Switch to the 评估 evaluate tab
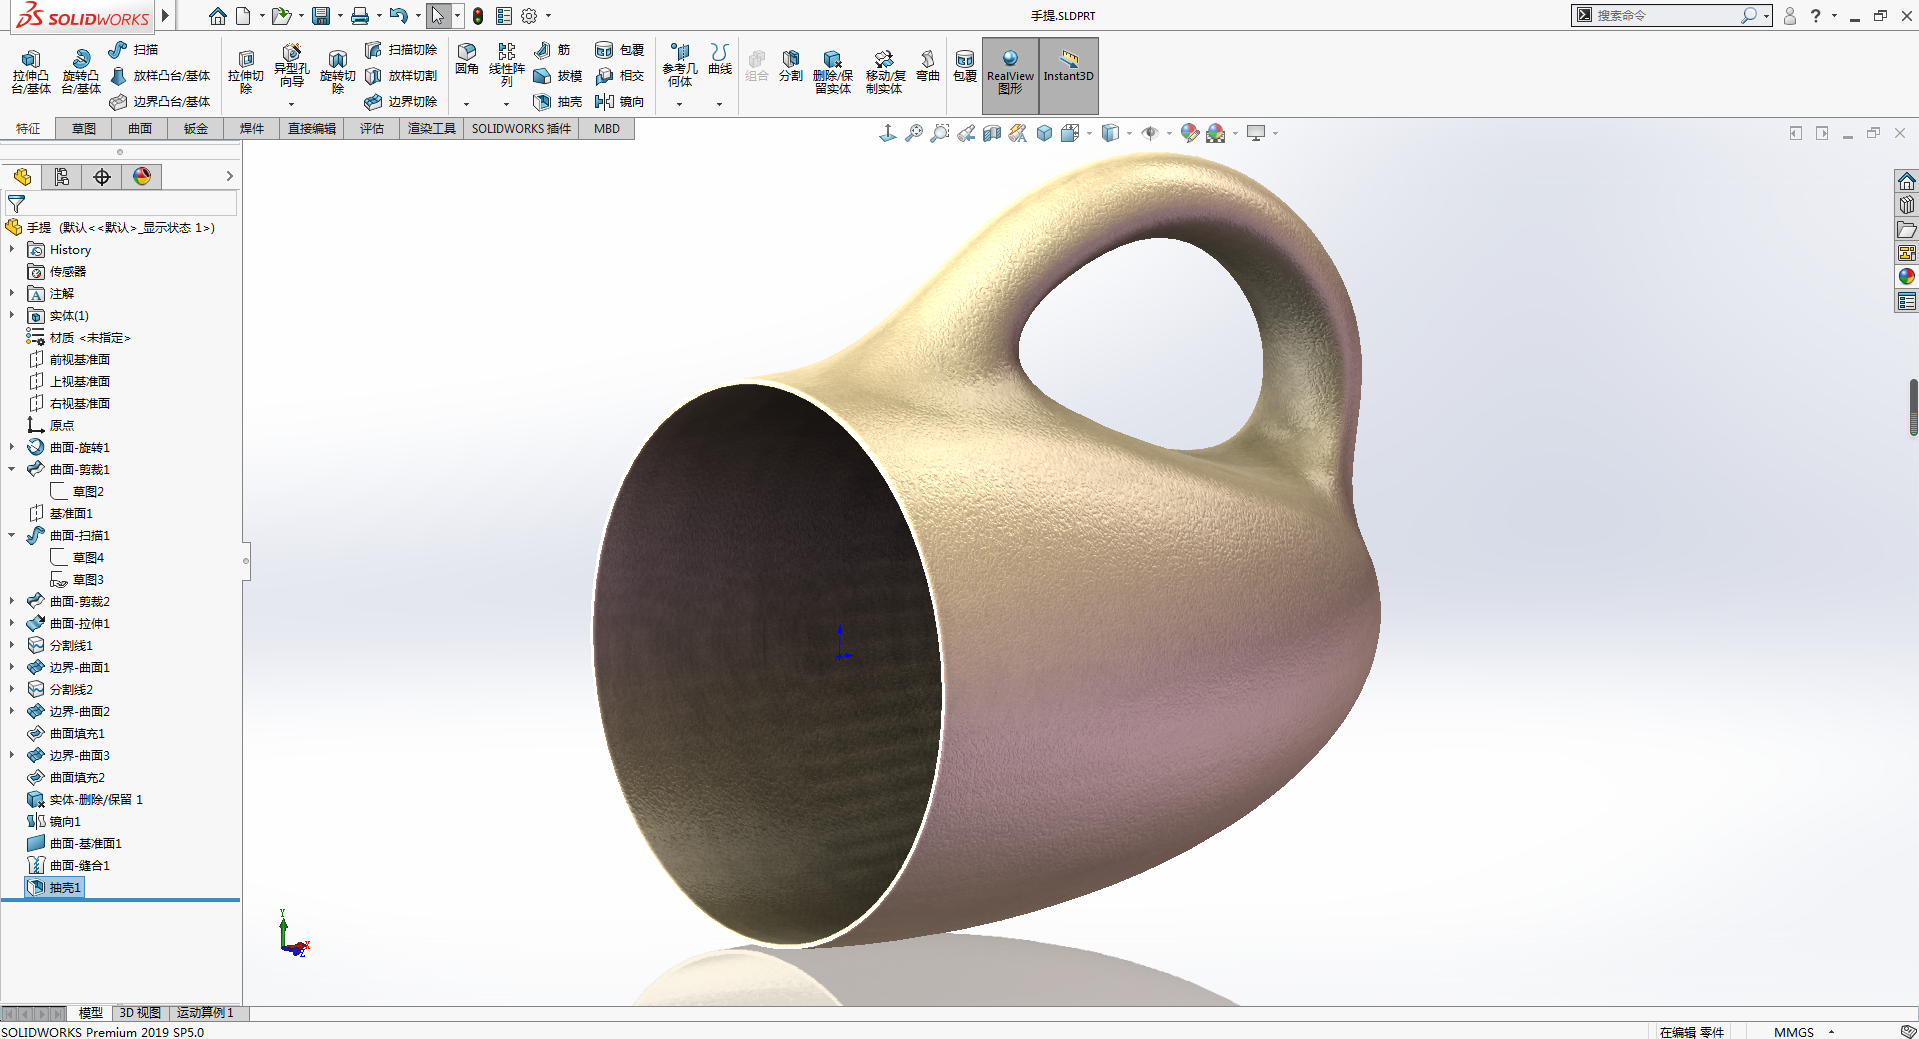Viewport: 1919px width, 1039px height. [x=372, y=128]
